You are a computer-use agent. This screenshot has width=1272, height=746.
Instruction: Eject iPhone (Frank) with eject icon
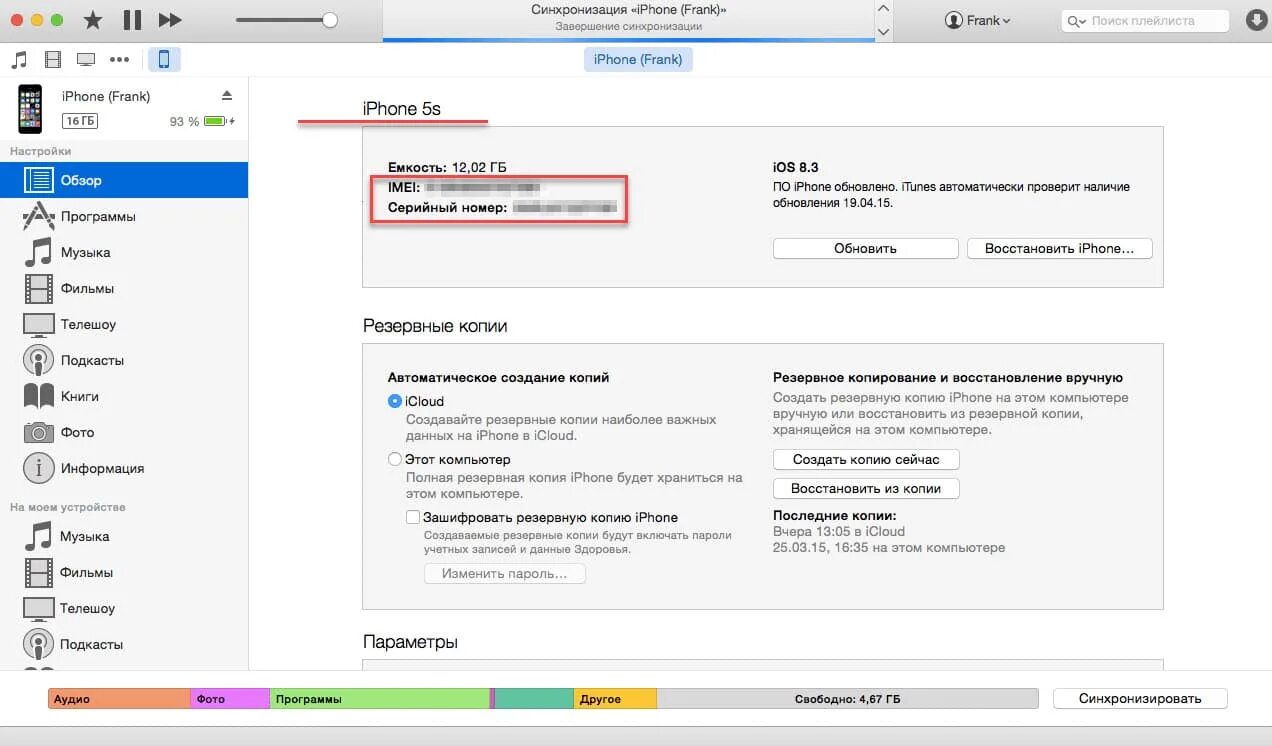tap(226, 96)
